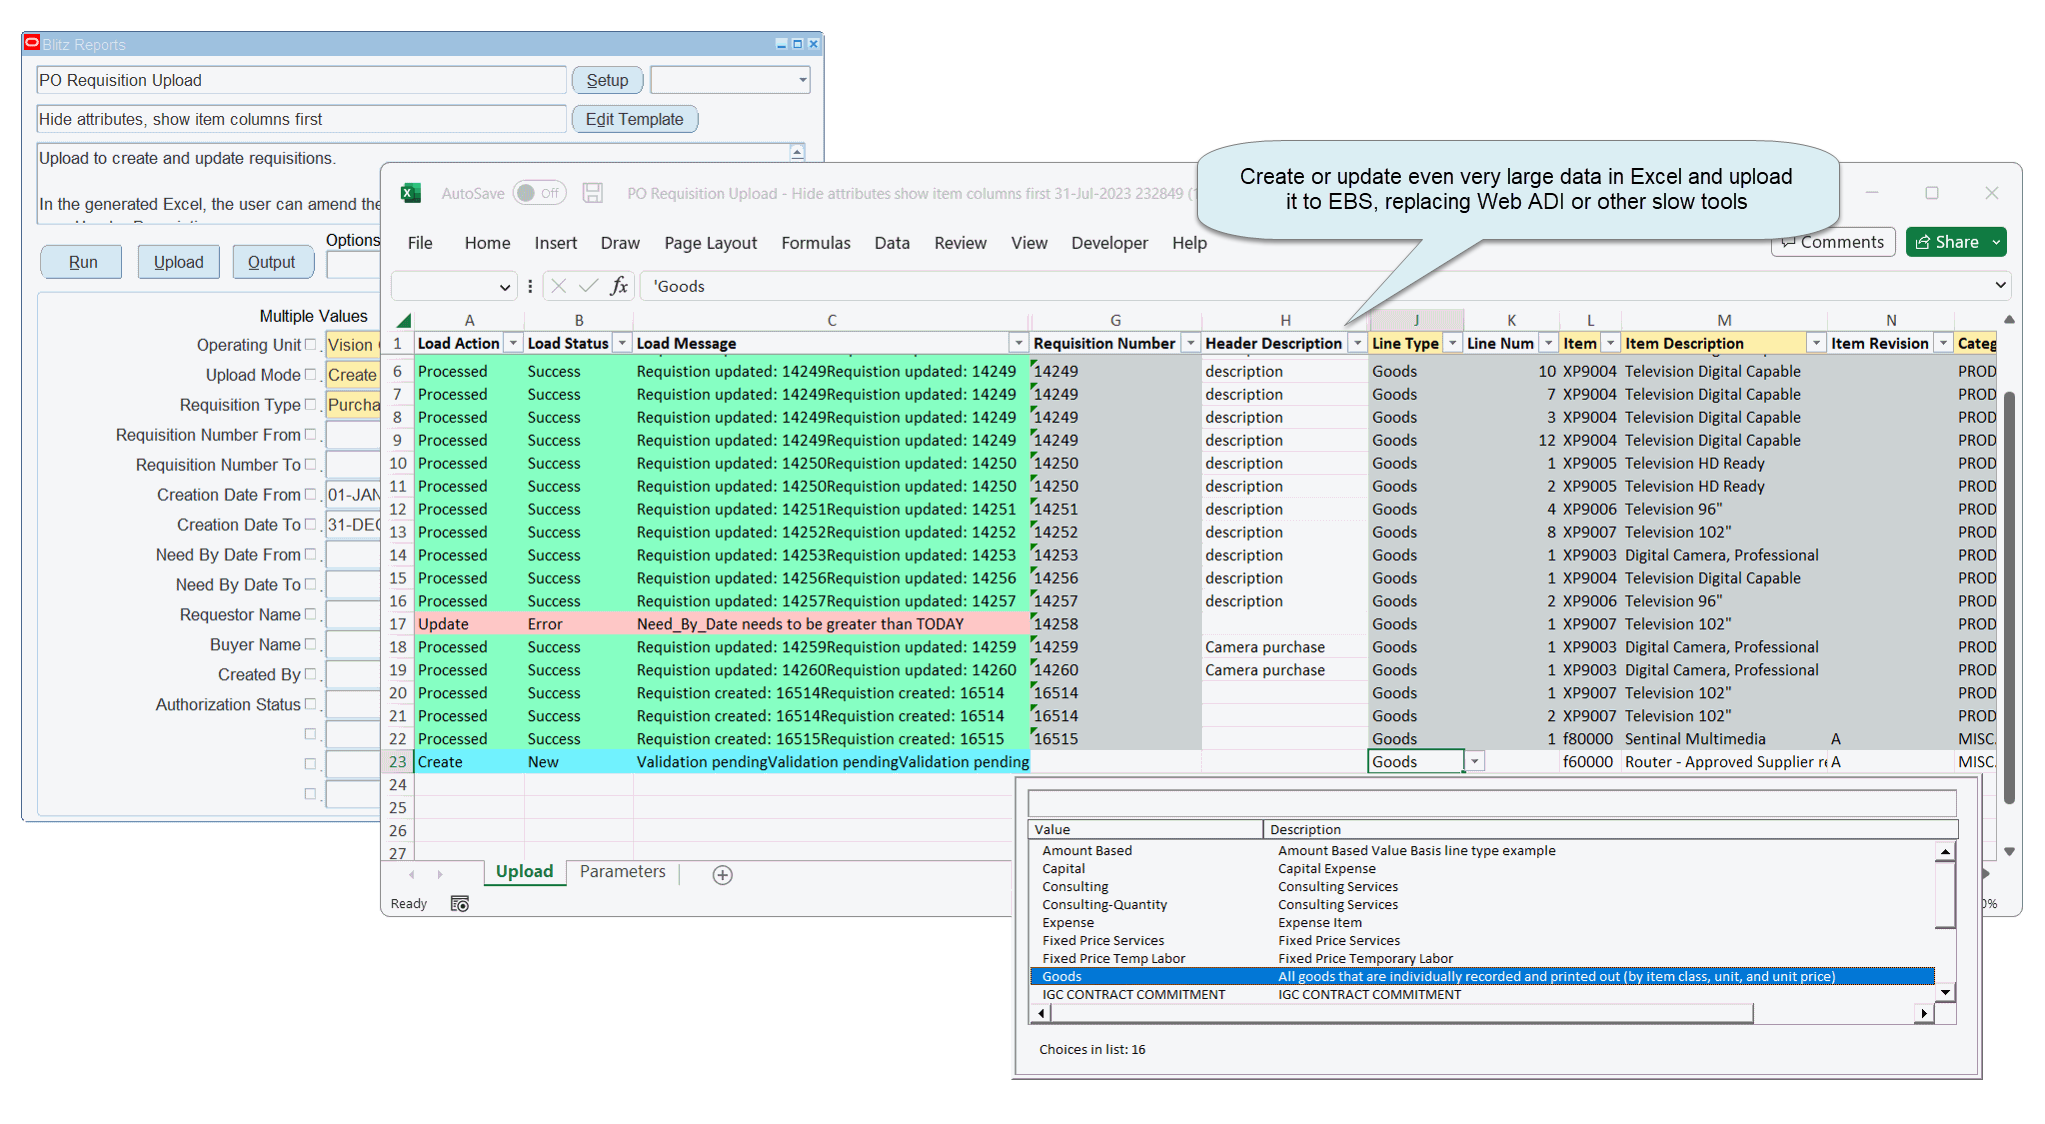Open the Name Box dropdown

coord(505,287)
